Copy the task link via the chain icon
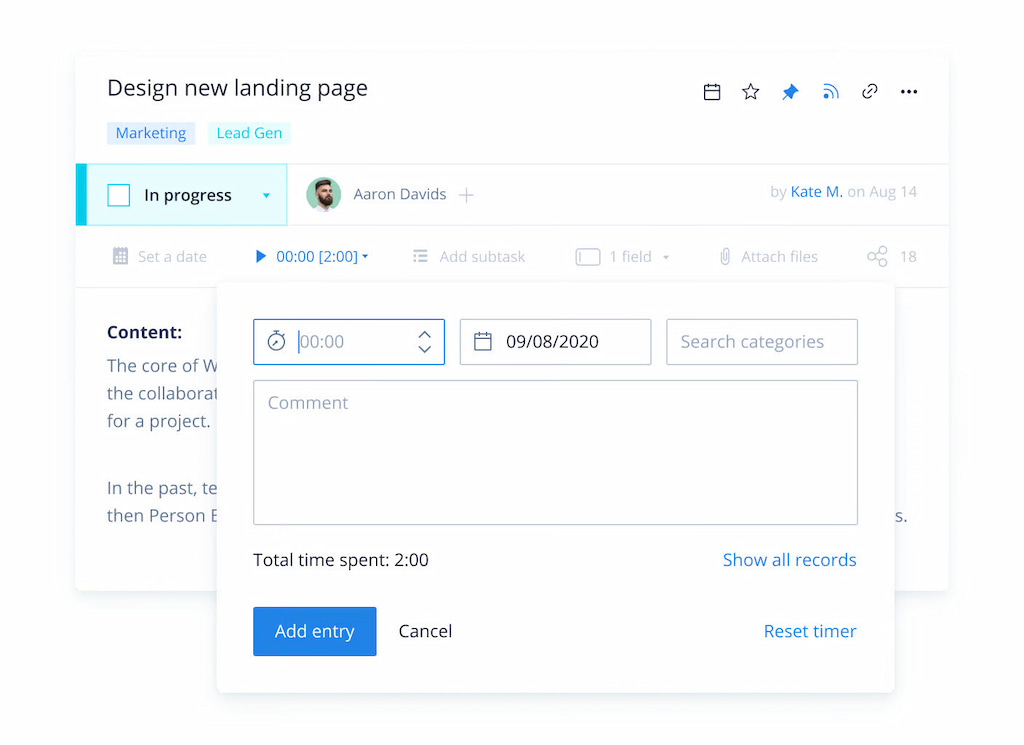Screen dimensions: 1024x745 [x=869, y=91]
